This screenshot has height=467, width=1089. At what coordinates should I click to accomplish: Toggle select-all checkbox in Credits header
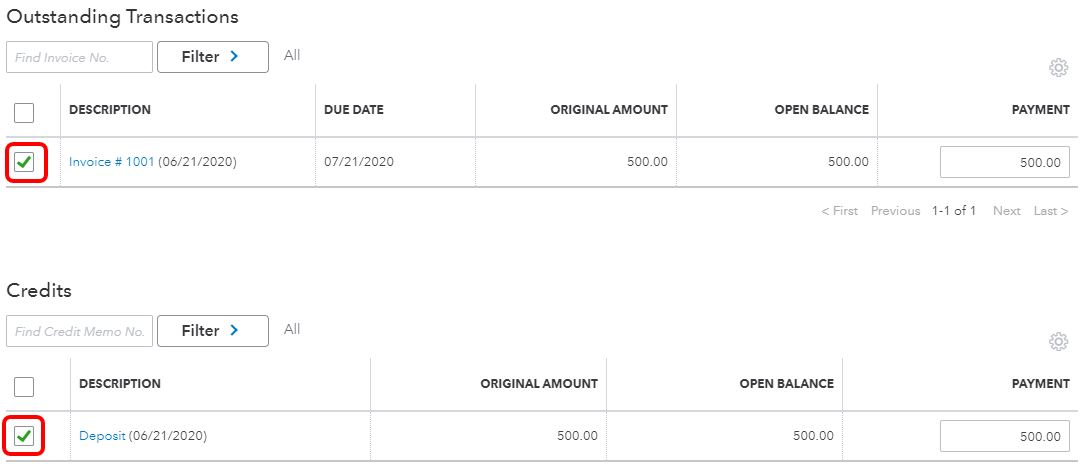point(24,386)
